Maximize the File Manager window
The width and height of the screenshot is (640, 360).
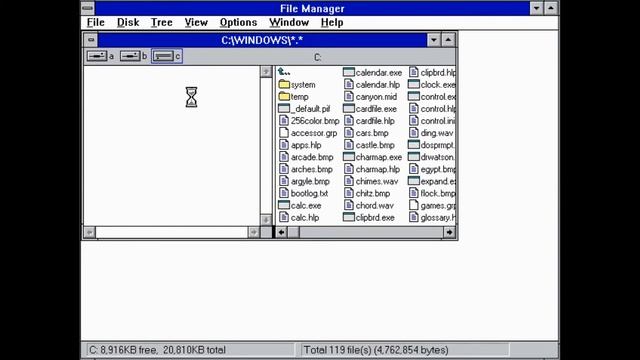point(551,8)
